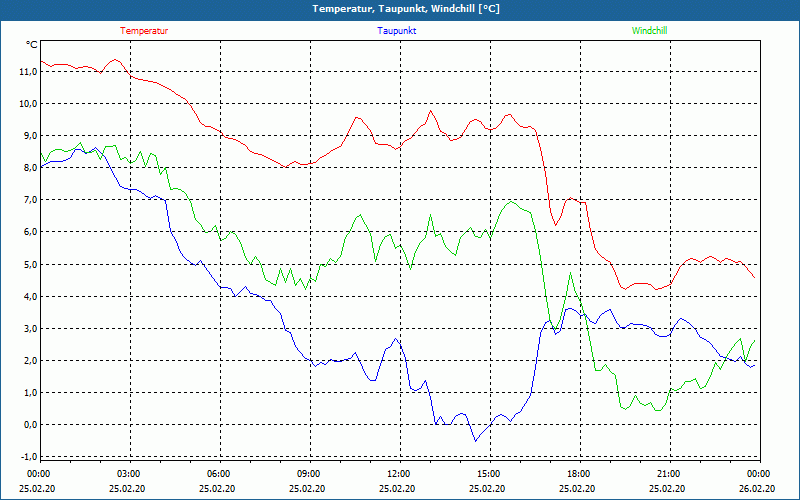
Task: Select the 3,0 y-axis value
Action: point(30,329)
